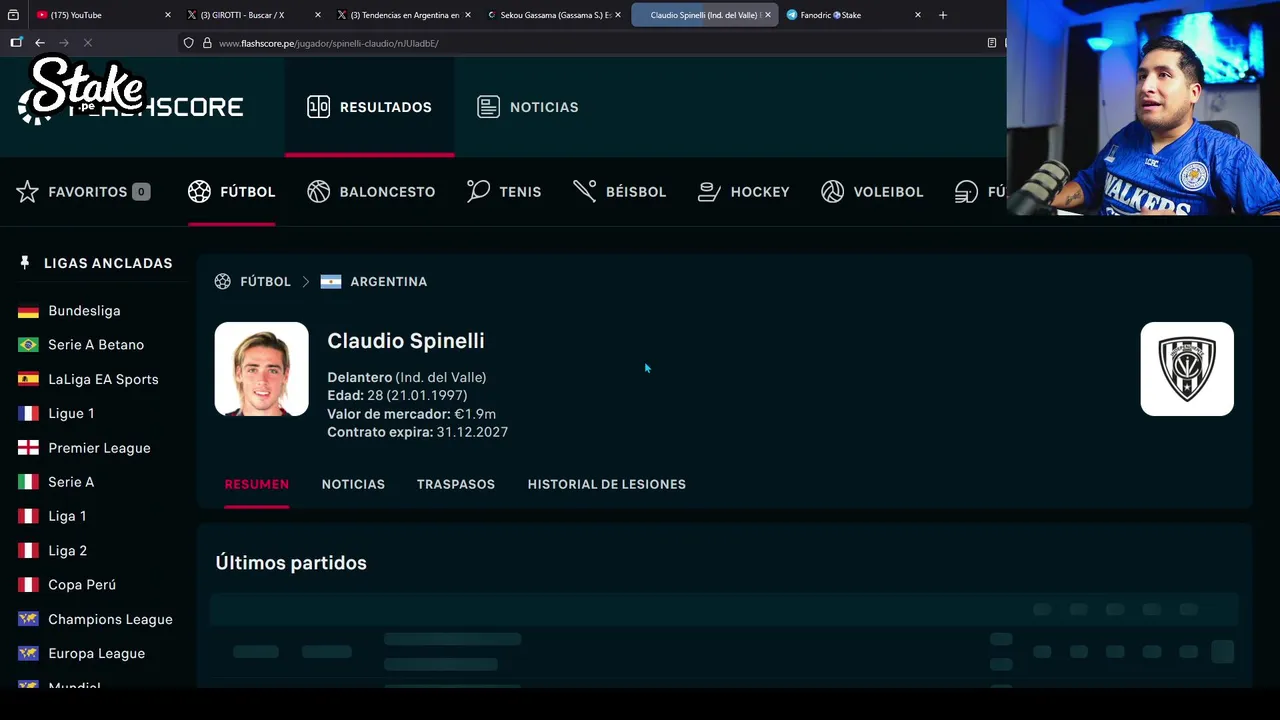Image resolution: width=1280 pixels, height=720 pixels.
Task: Switch to the Noticias player tab
Action: [x=353, y=484]
